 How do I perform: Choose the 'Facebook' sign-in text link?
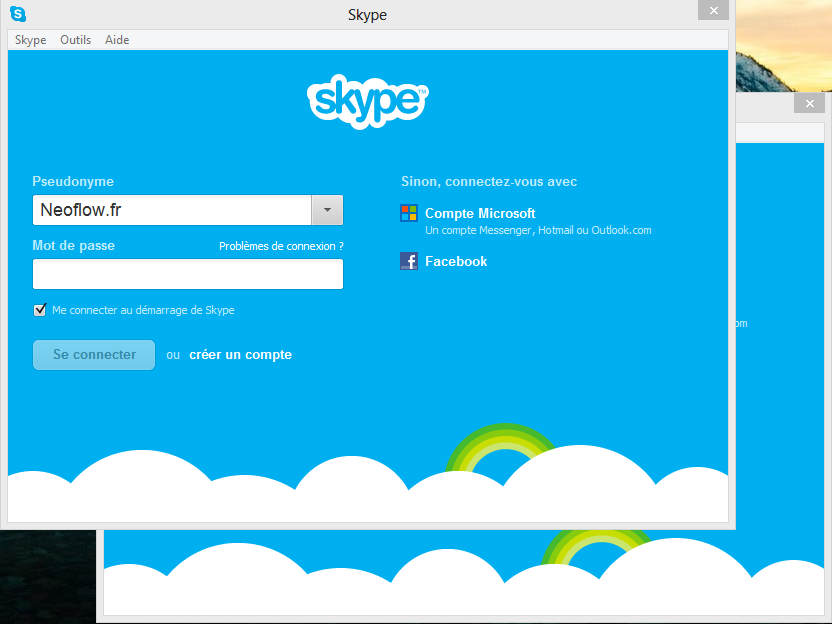pos(456,261)
